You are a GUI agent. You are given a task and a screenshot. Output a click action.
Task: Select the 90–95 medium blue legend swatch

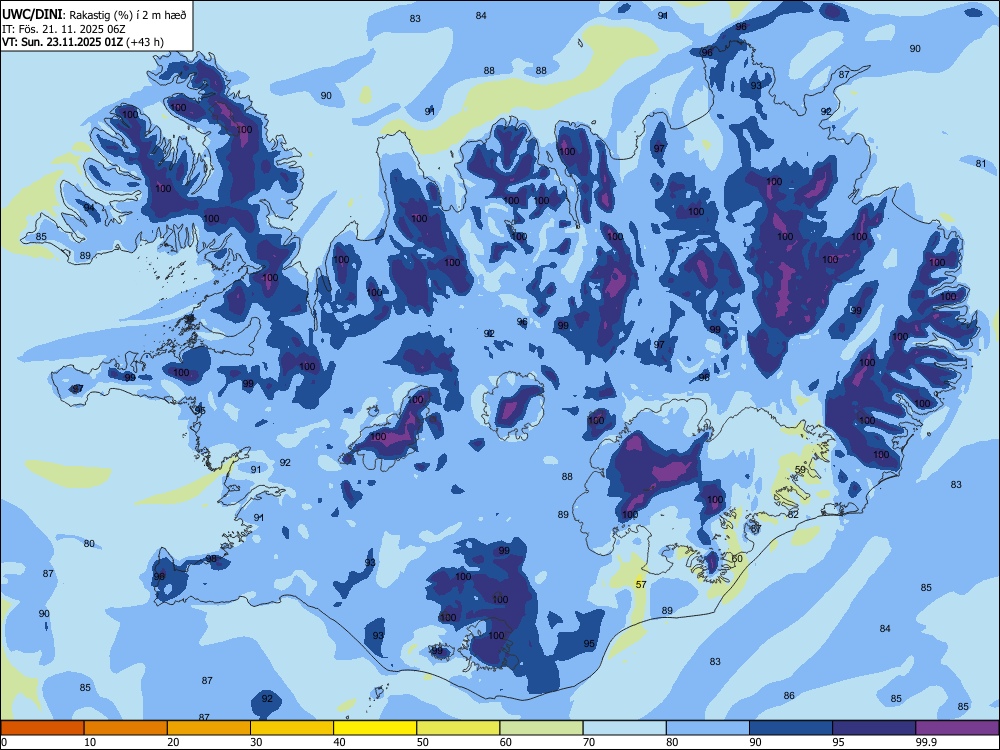pos(791,728)
